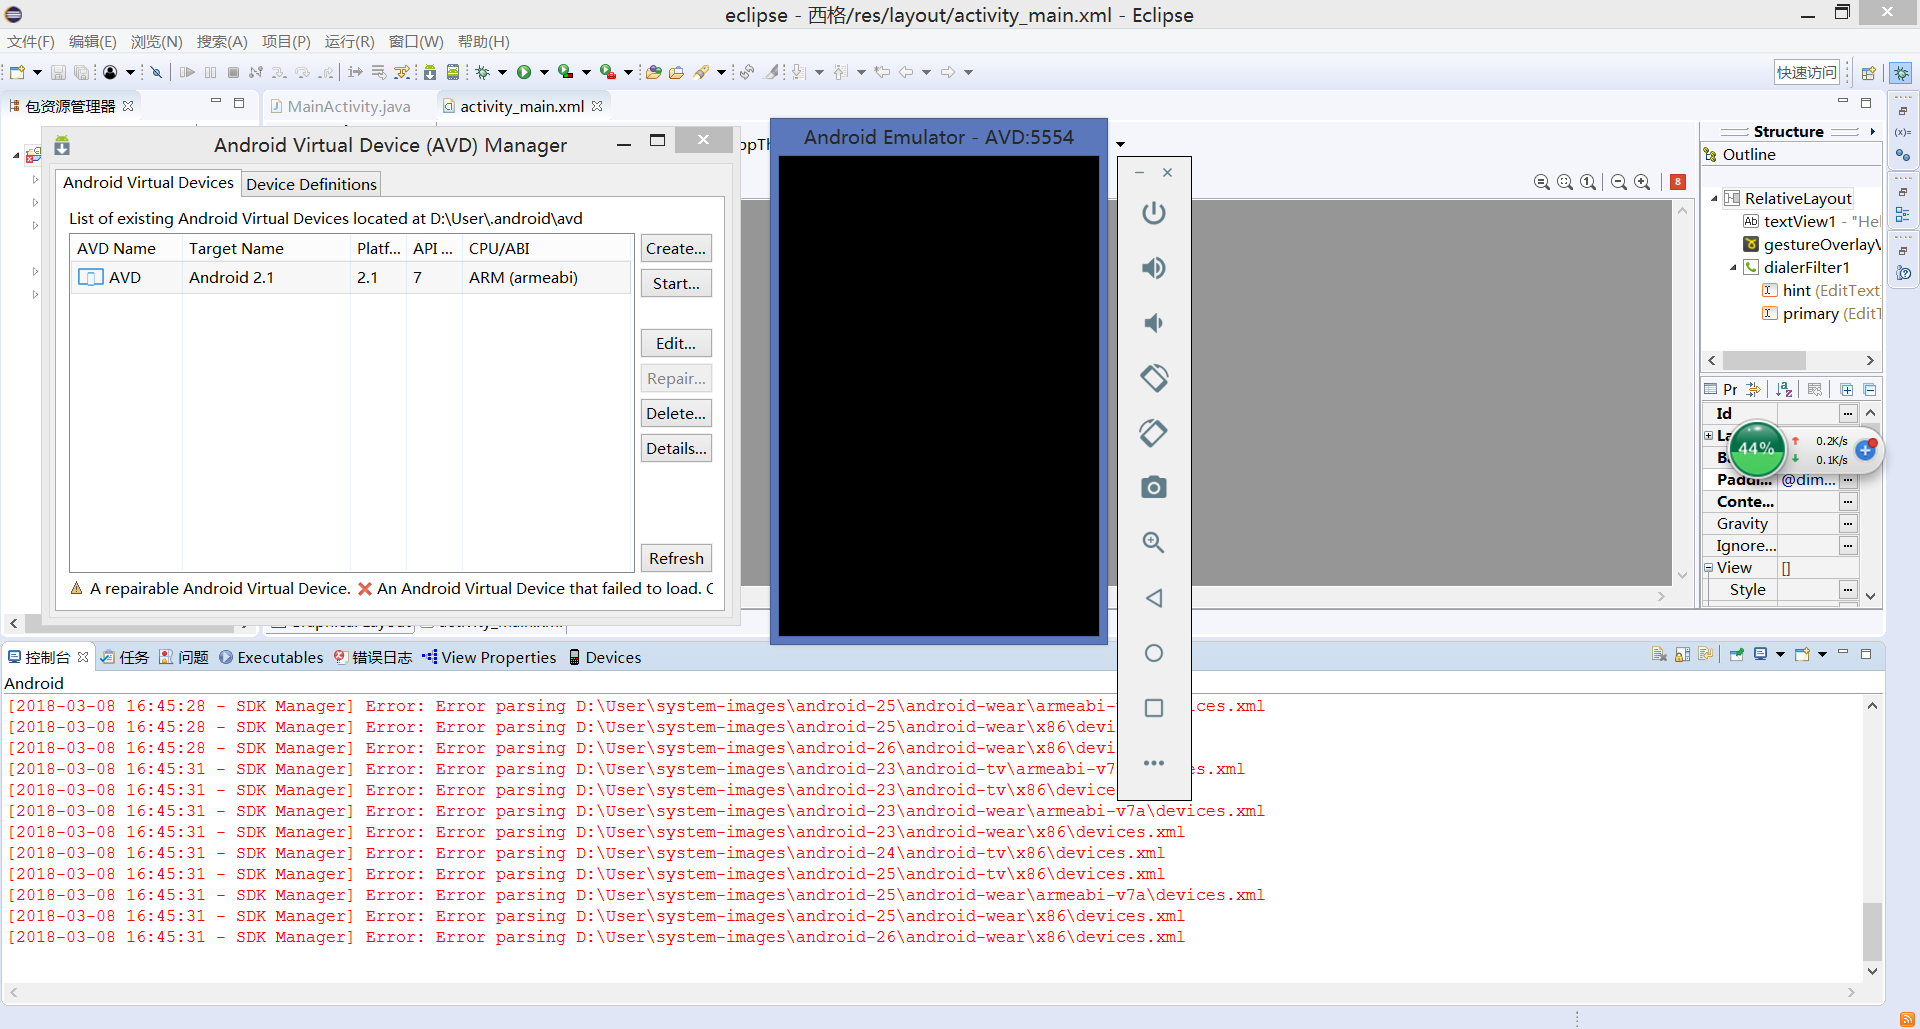Tap the emulator Overview square button
Viewport: 1920px width, 1029px height.
click(1153, 708)
